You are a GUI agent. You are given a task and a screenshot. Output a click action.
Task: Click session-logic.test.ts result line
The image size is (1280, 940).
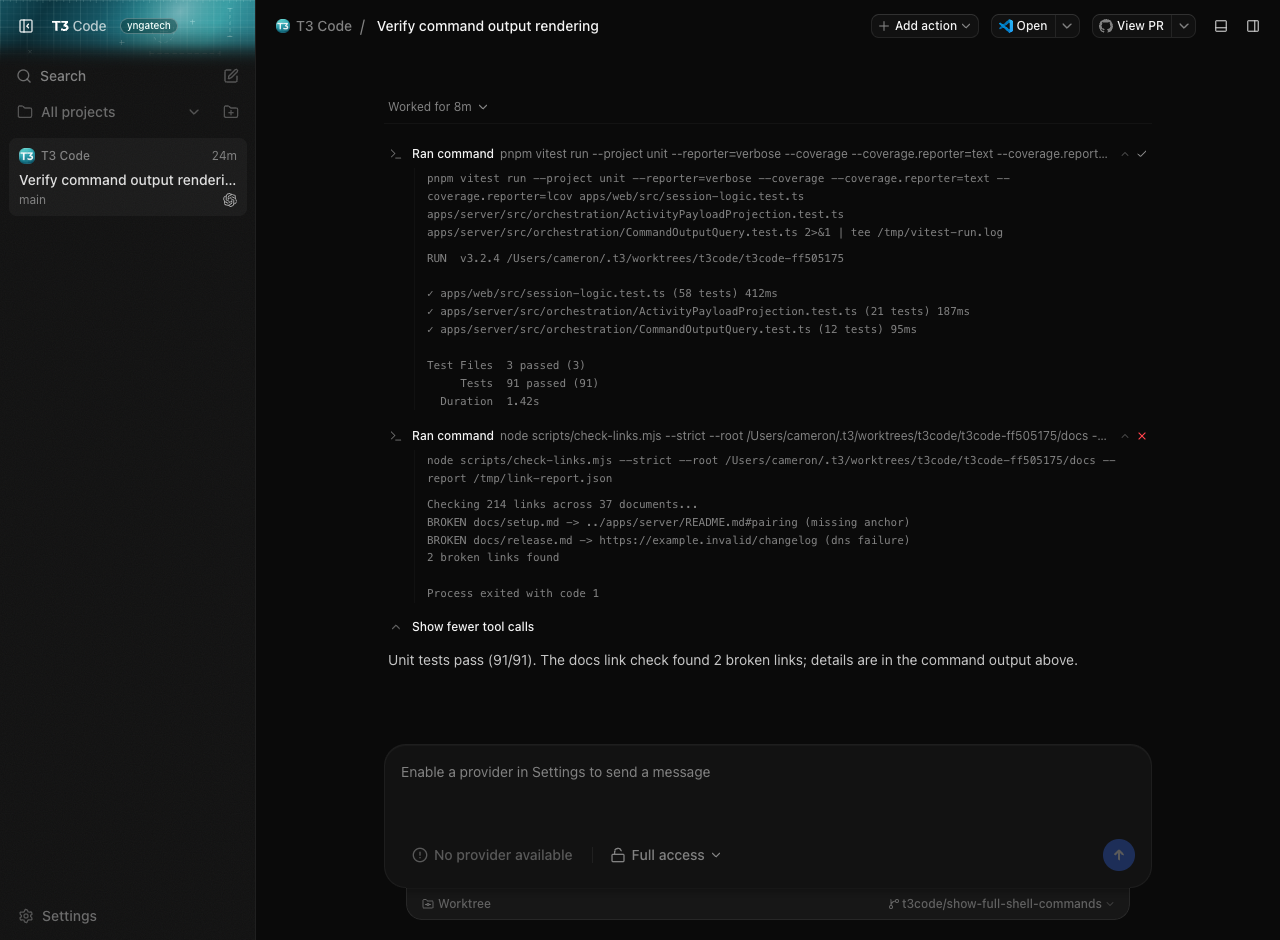pyautogui.click(x=602, y=294)
